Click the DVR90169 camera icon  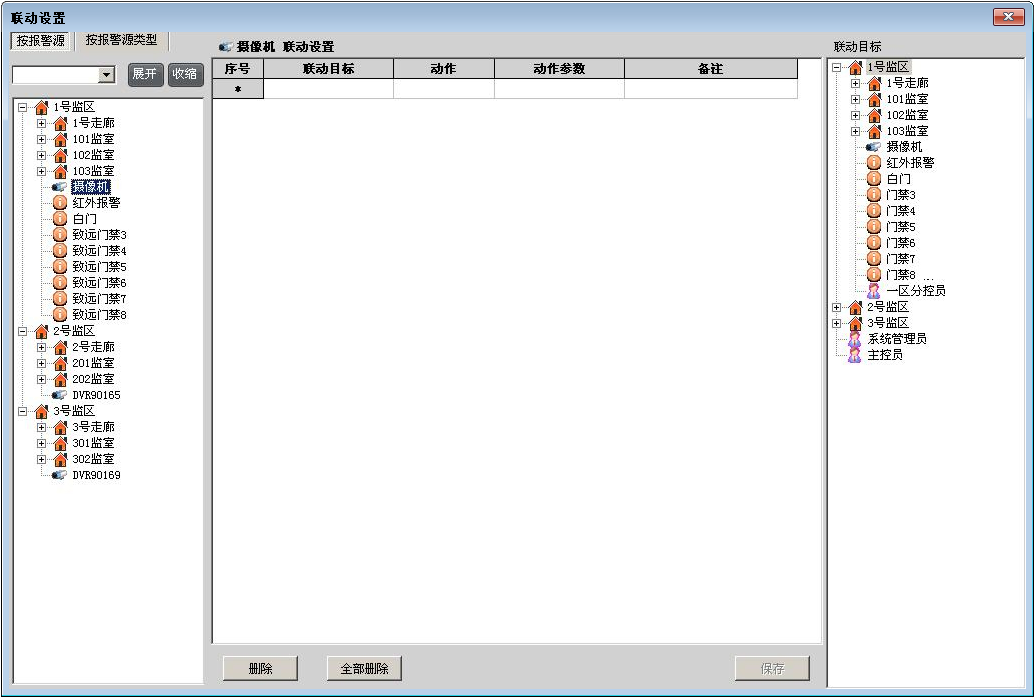pos(60,475)
